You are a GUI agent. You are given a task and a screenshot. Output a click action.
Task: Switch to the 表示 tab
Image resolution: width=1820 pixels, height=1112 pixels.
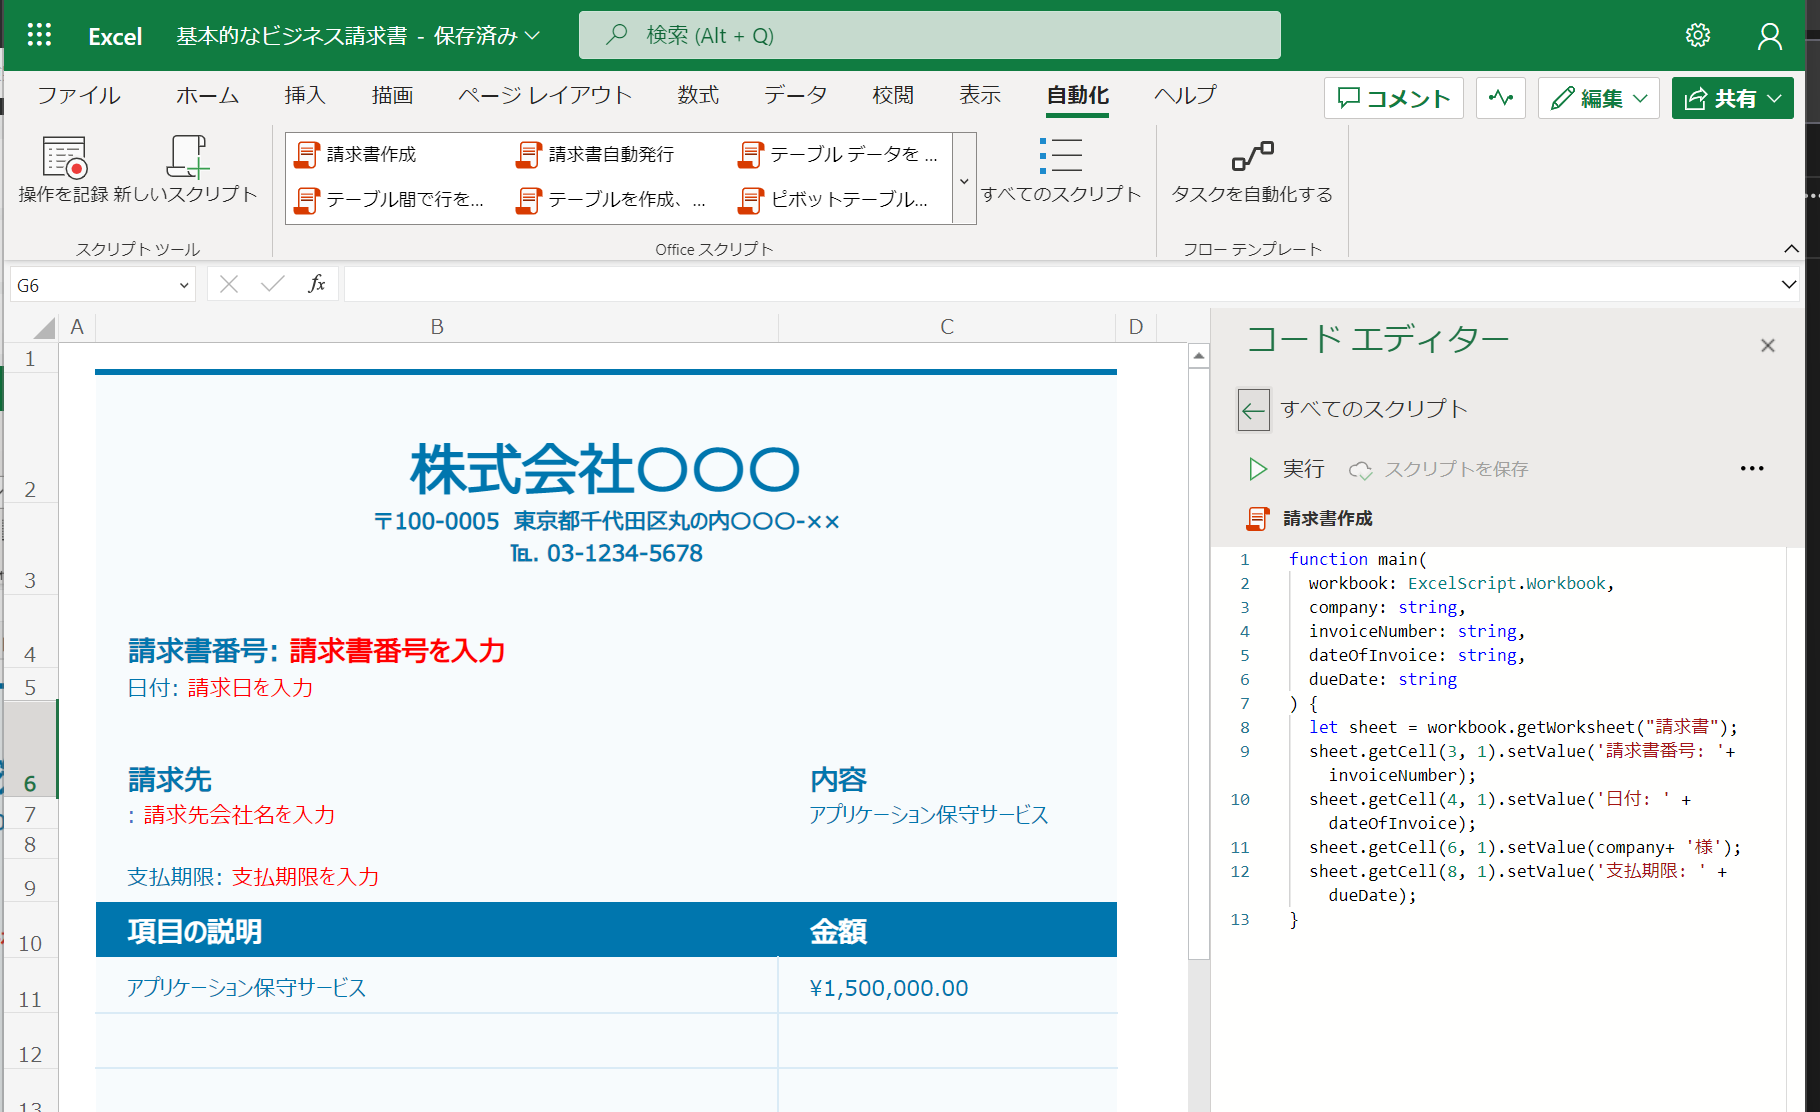tap(980, 95)
